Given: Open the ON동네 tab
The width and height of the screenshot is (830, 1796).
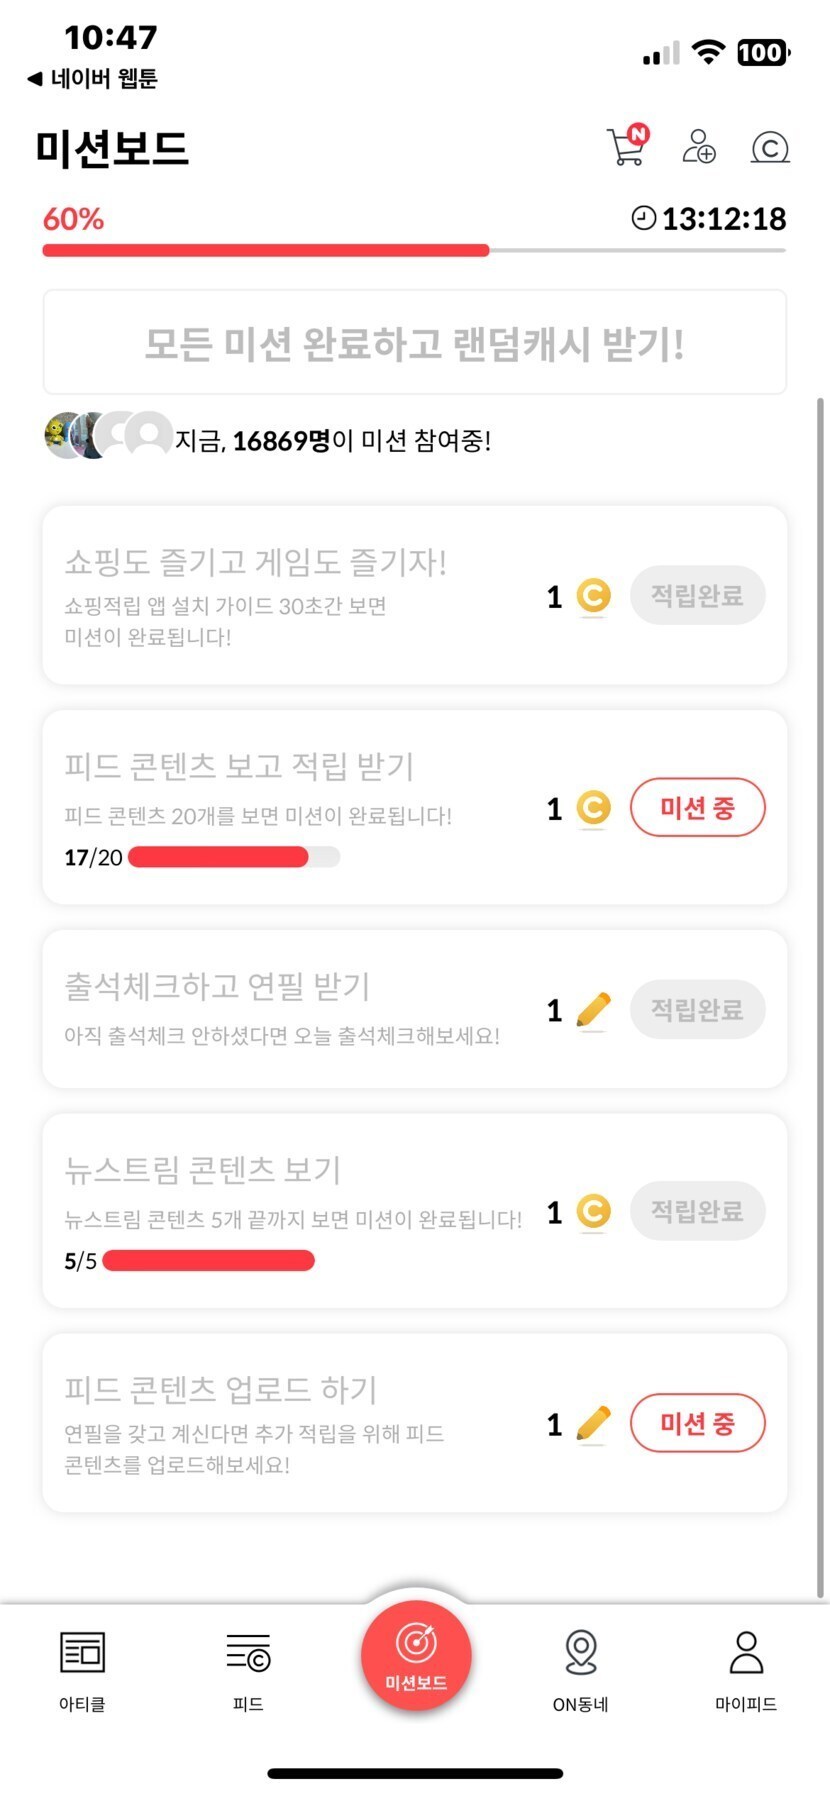Looking at the screenshot, I should point(580,1670).
